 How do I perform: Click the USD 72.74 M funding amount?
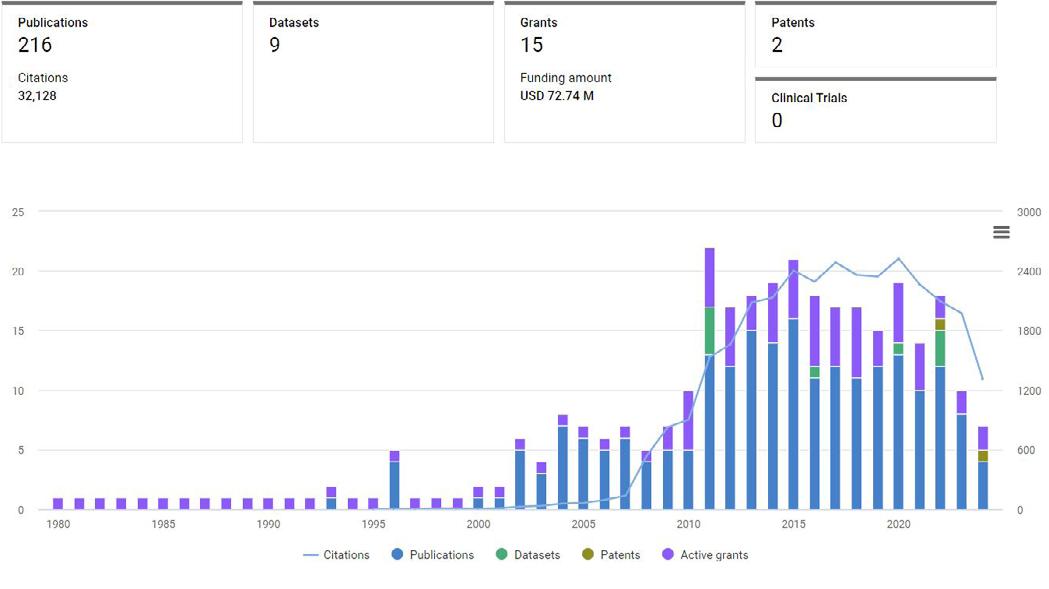point(557,96)
